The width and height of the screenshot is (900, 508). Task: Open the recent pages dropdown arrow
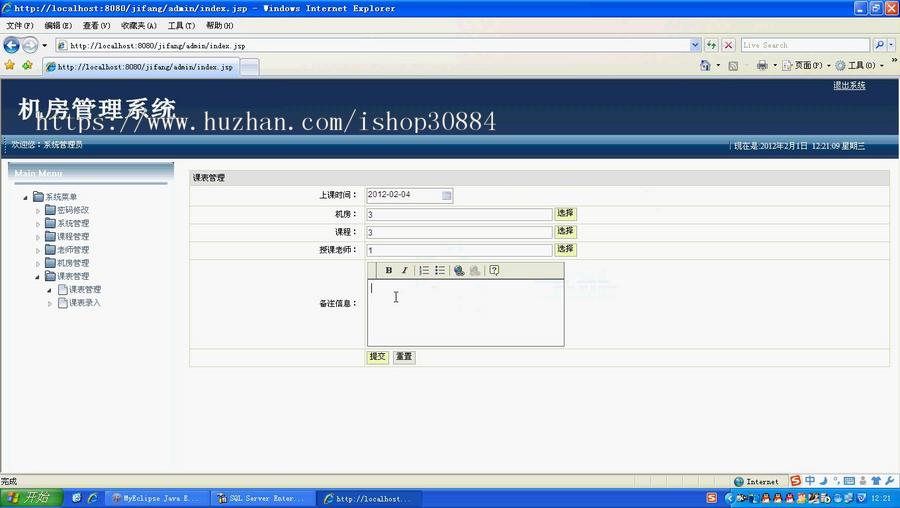pyautogui.click(x=45, y=45)
